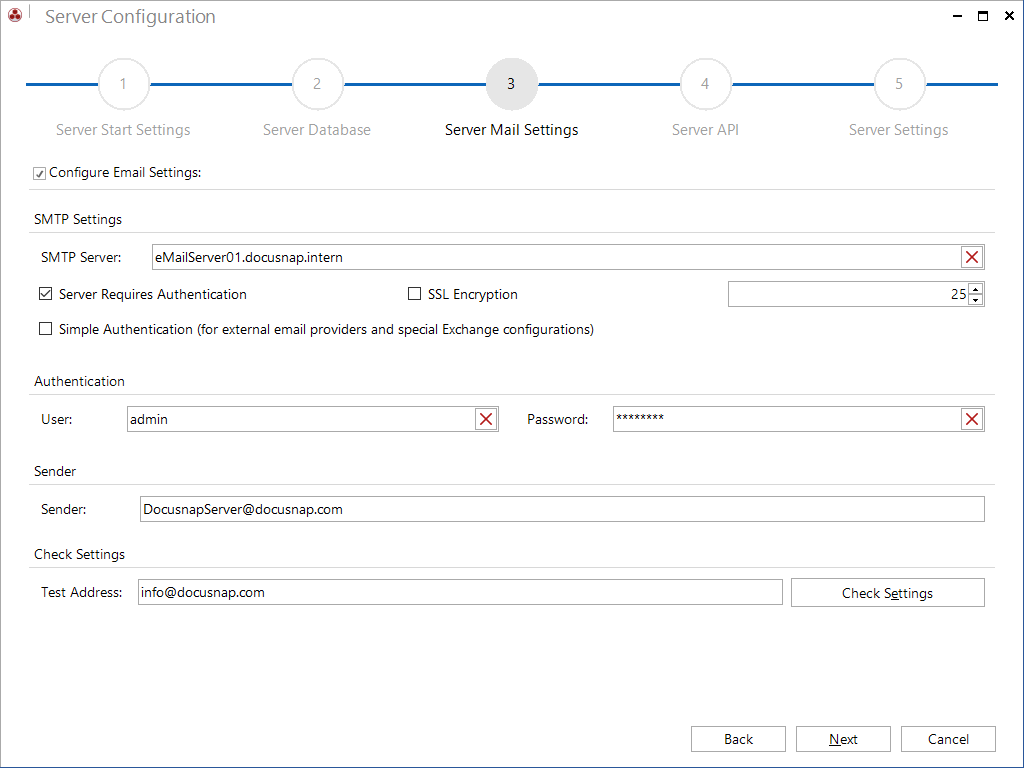
Task: Clear the Password field with its red X
Action: click(x=972, y=419)
